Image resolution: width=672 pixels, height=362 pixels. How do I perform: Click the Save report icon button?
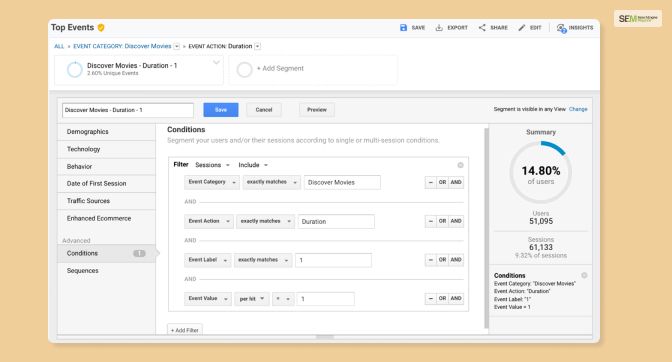(x=412, y=28)
